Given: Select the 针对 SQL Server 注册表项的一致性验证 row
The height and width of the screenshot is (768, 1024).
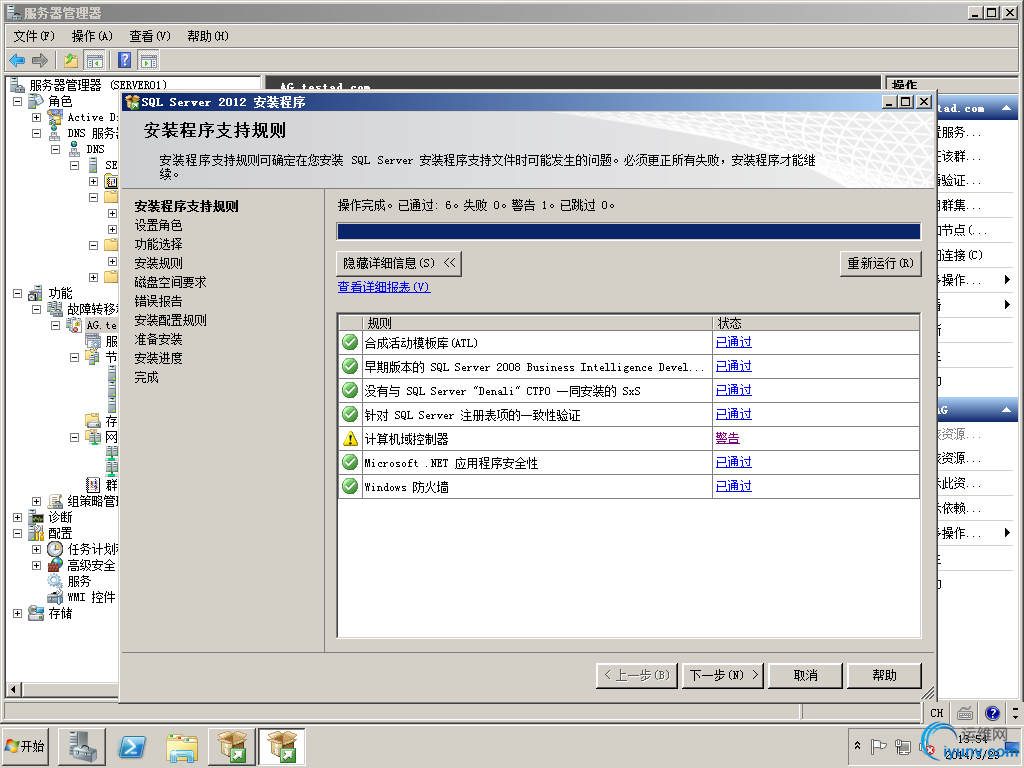Looking at the screenshot, I should point(629,415).
